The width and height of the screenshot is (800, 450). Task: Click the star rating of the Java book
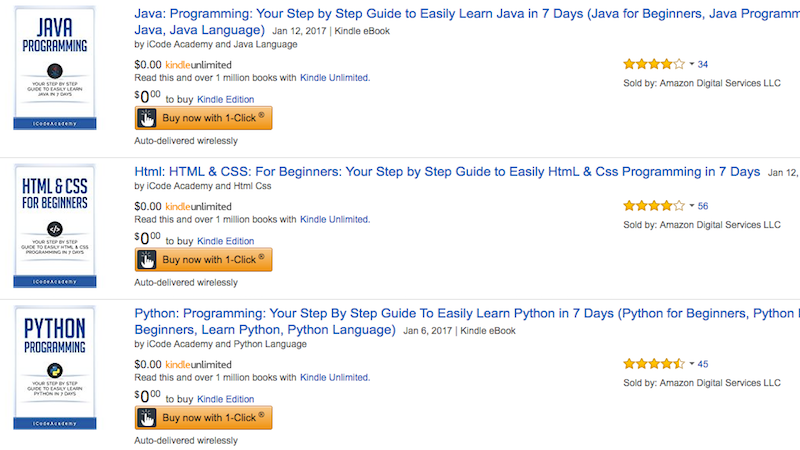click(654, 64)
